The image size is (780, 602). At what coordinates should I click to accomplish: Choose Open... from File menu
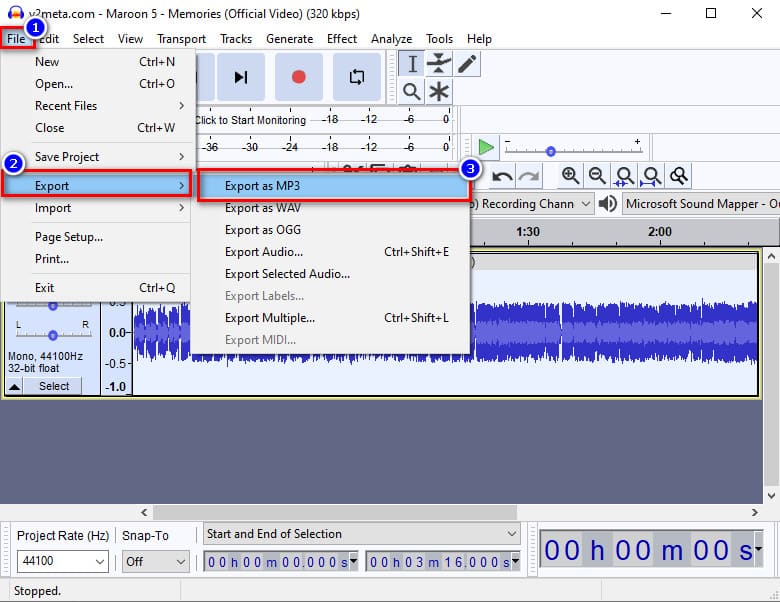click(97, 84)
